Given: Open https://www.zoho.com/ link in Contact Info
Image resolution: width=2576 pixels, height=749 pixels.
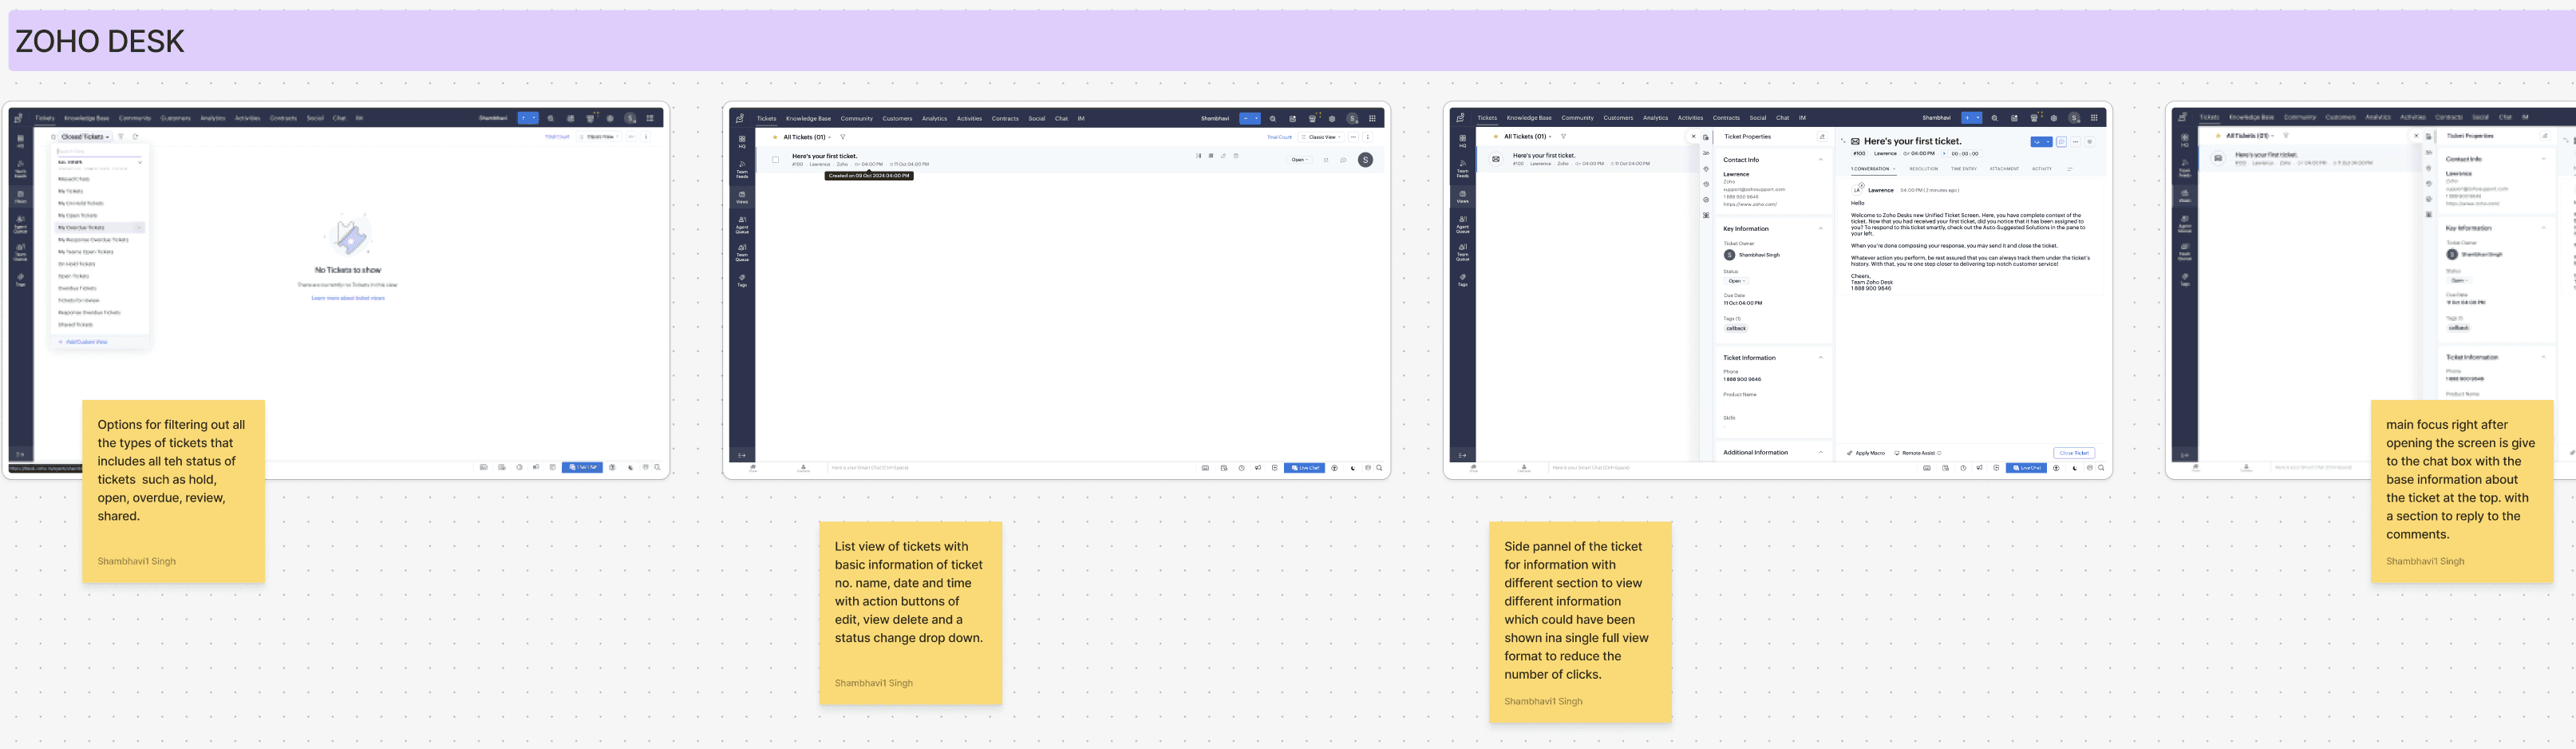Looking at the screenshot, I should pyautogui.click(x=1750, y=204).
